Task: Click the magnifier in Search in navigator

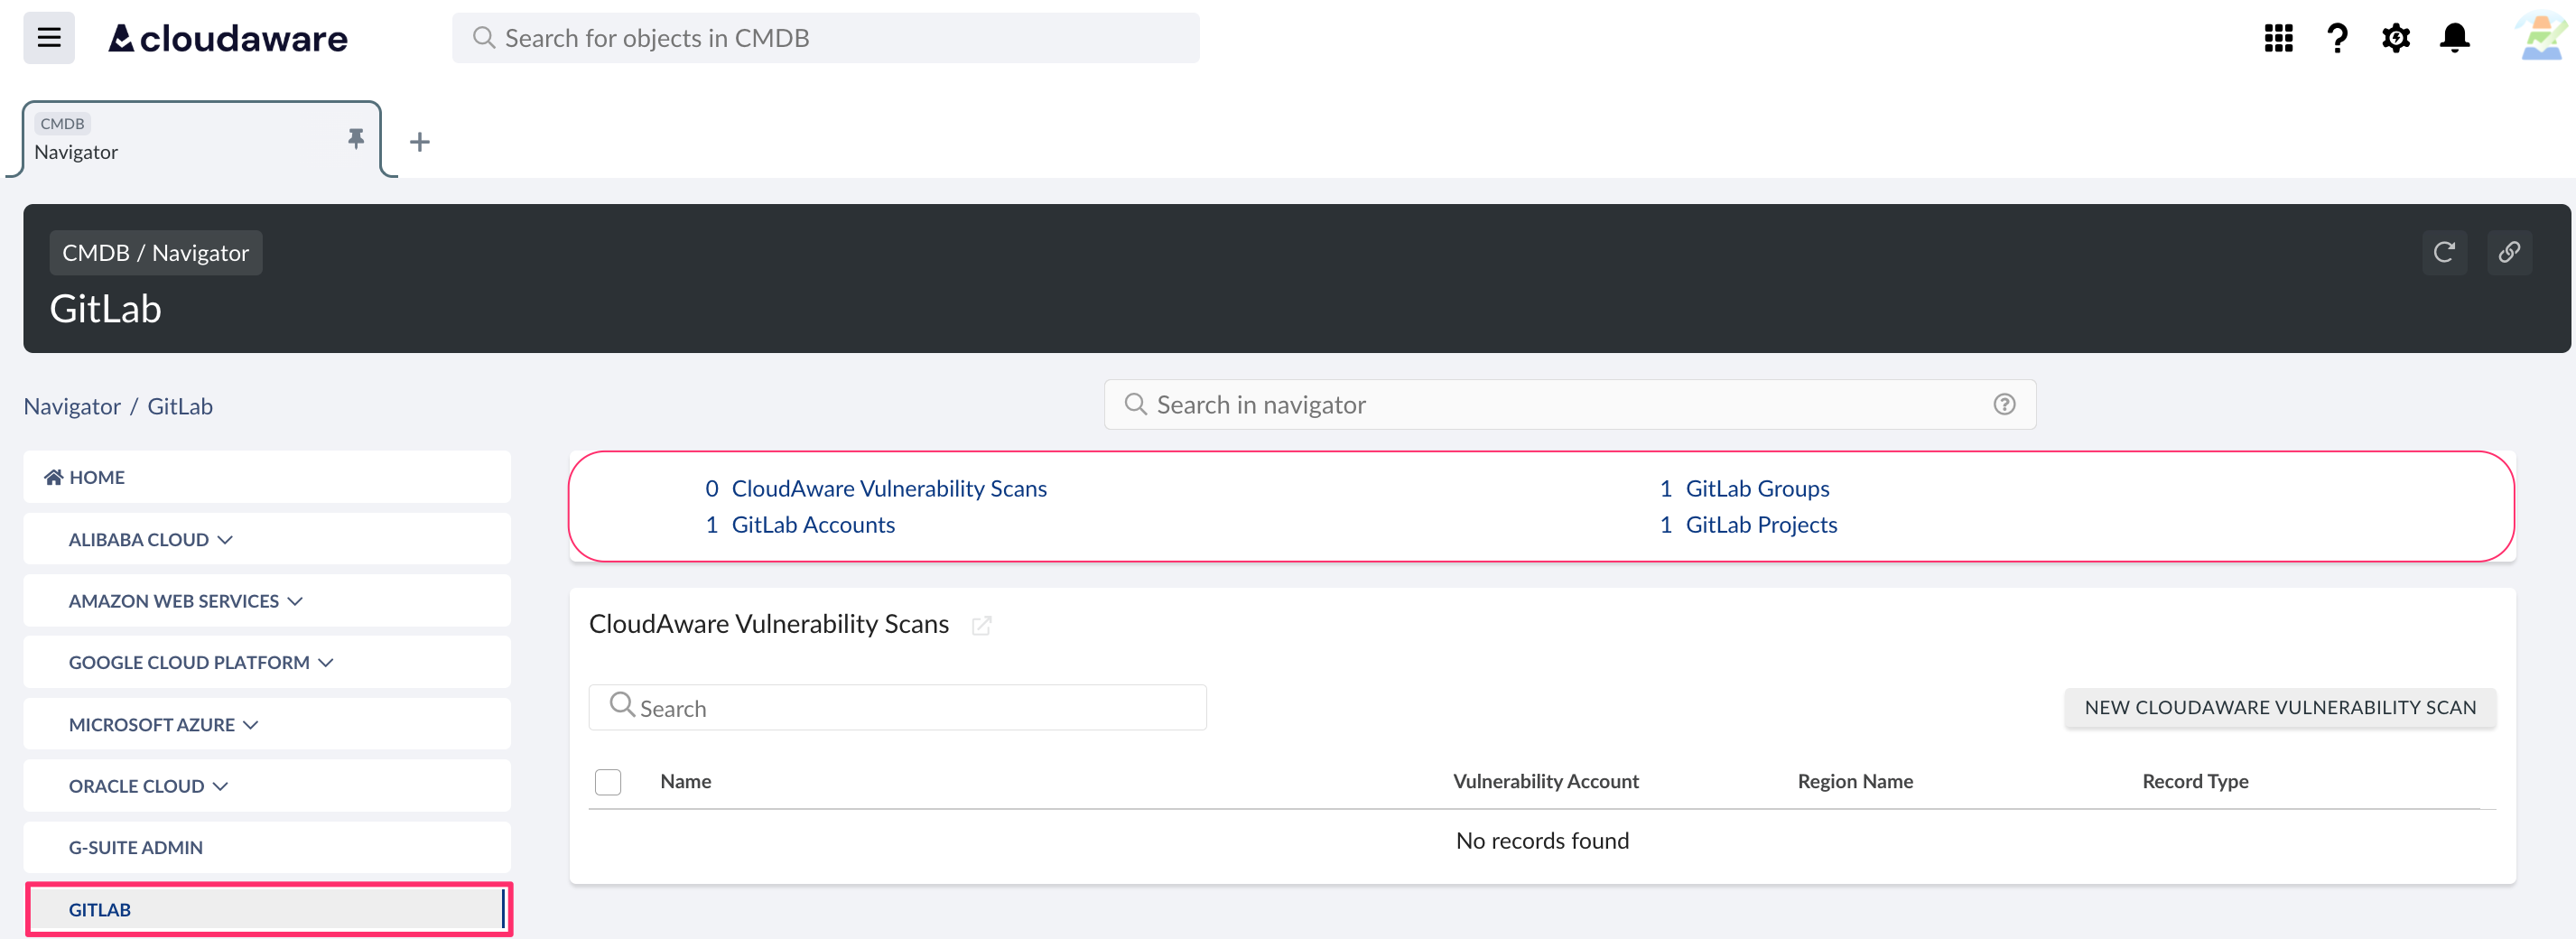Action: click(x=1135, y=404)
